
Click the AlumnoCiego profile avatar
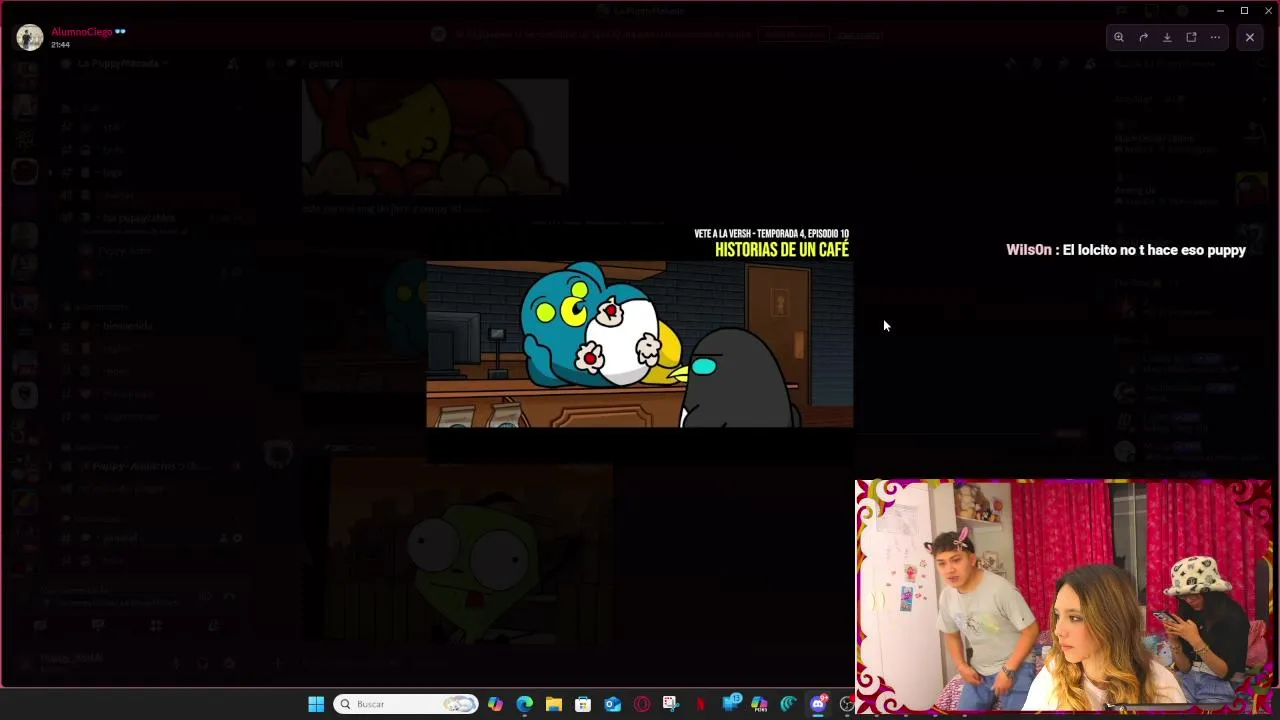[29, 38]
